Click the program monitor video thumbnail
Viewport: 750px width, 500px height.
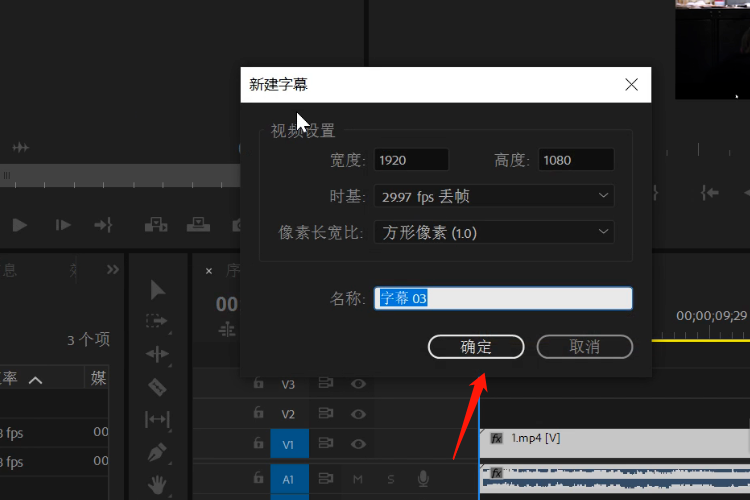click(x=713, y=49)
